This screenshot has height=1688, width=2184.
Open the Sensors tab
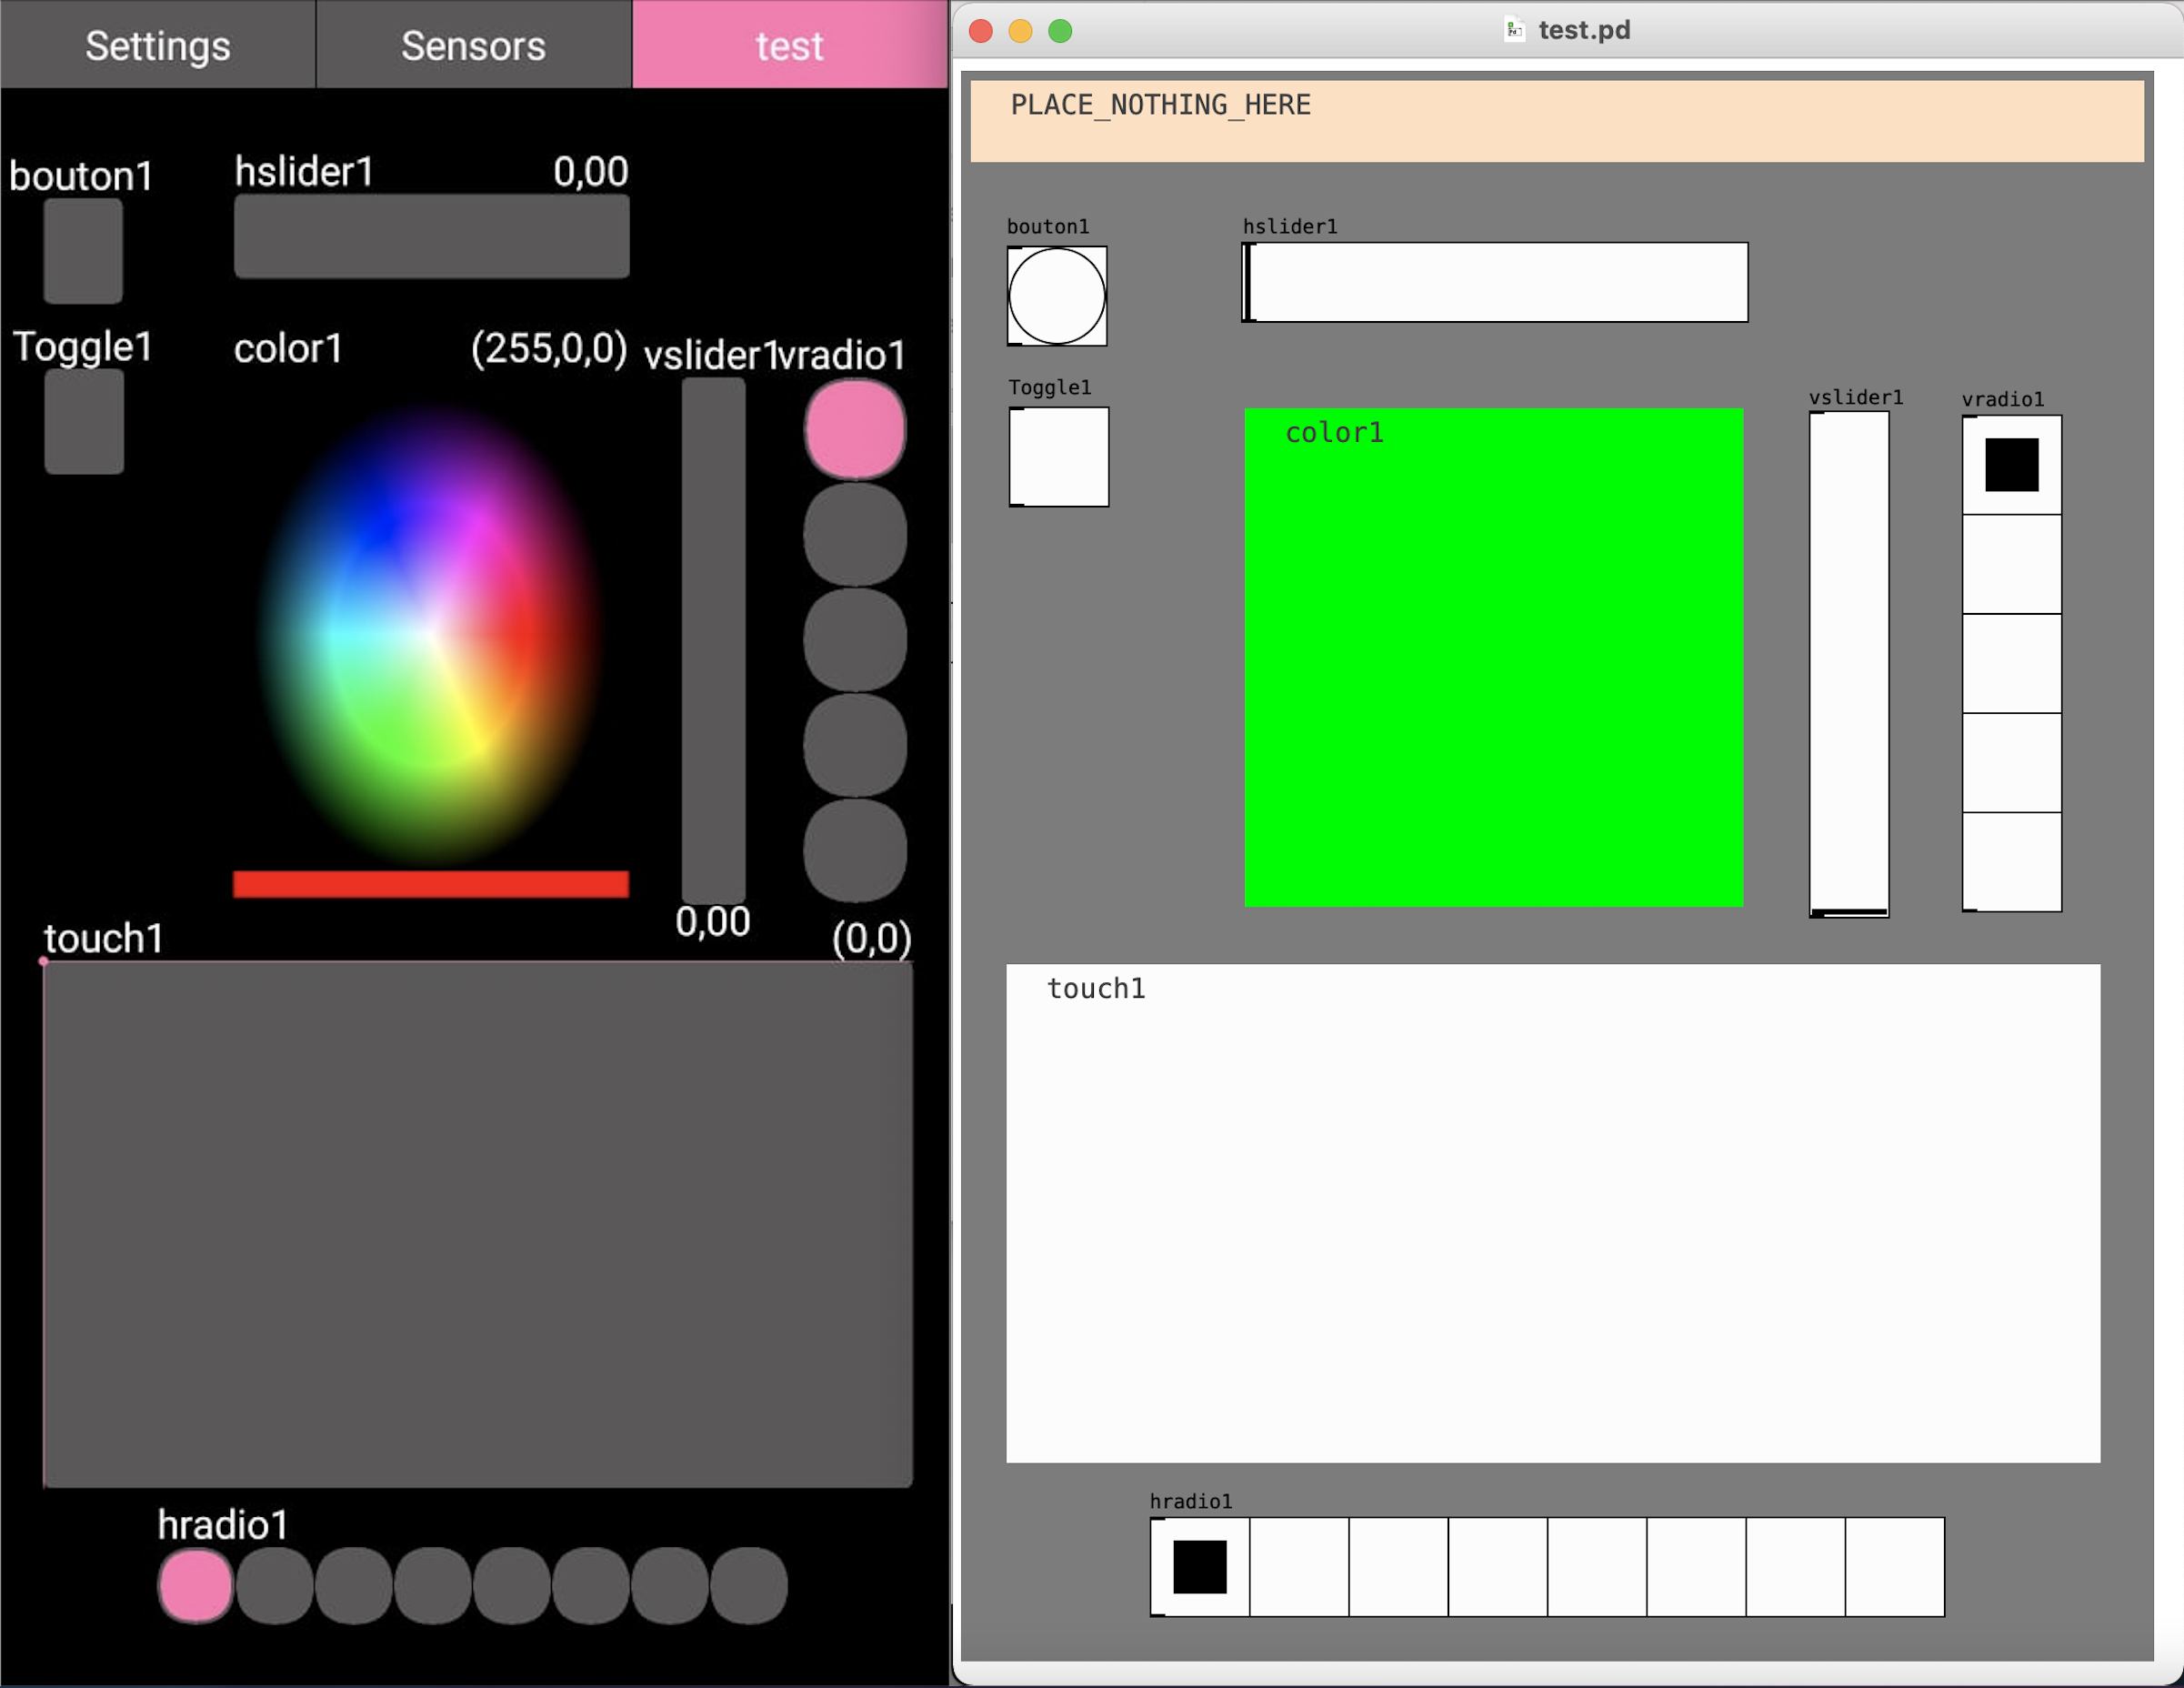tap(473, 45)
